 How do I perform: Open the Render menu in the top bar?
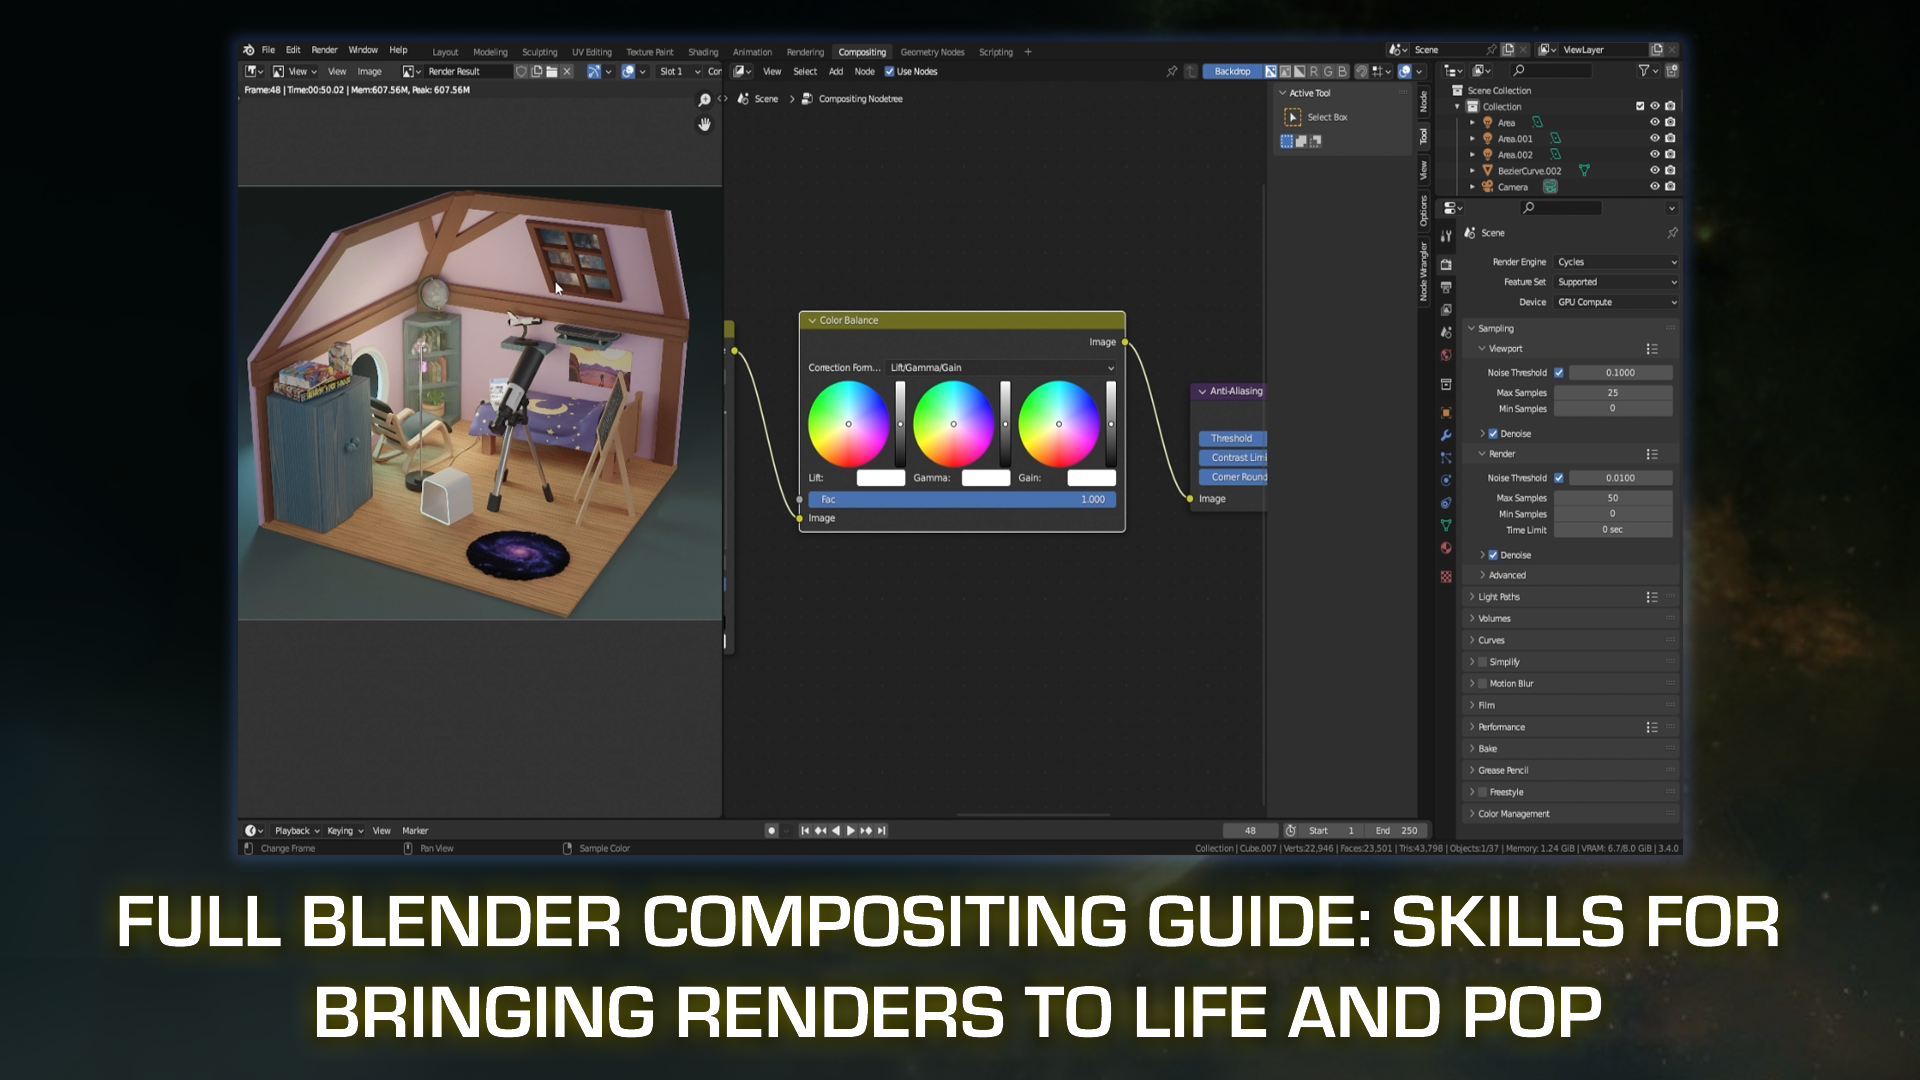coord(323,49)
